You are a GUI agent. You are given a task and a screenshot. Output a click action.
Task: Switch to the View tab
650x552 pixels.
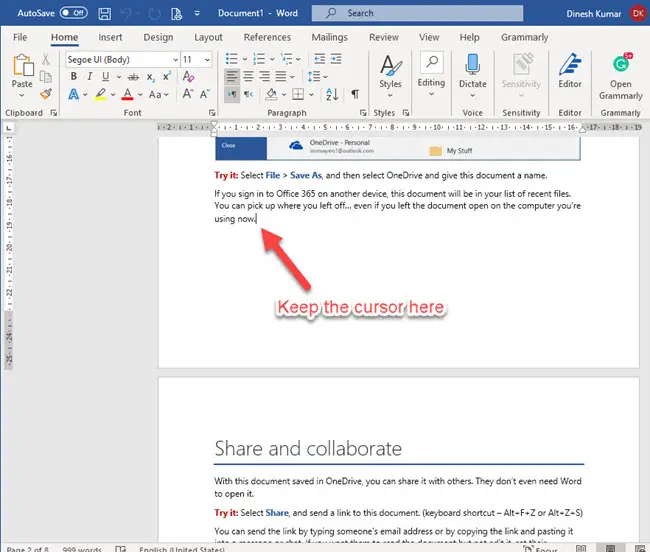[x=429, y=37]
